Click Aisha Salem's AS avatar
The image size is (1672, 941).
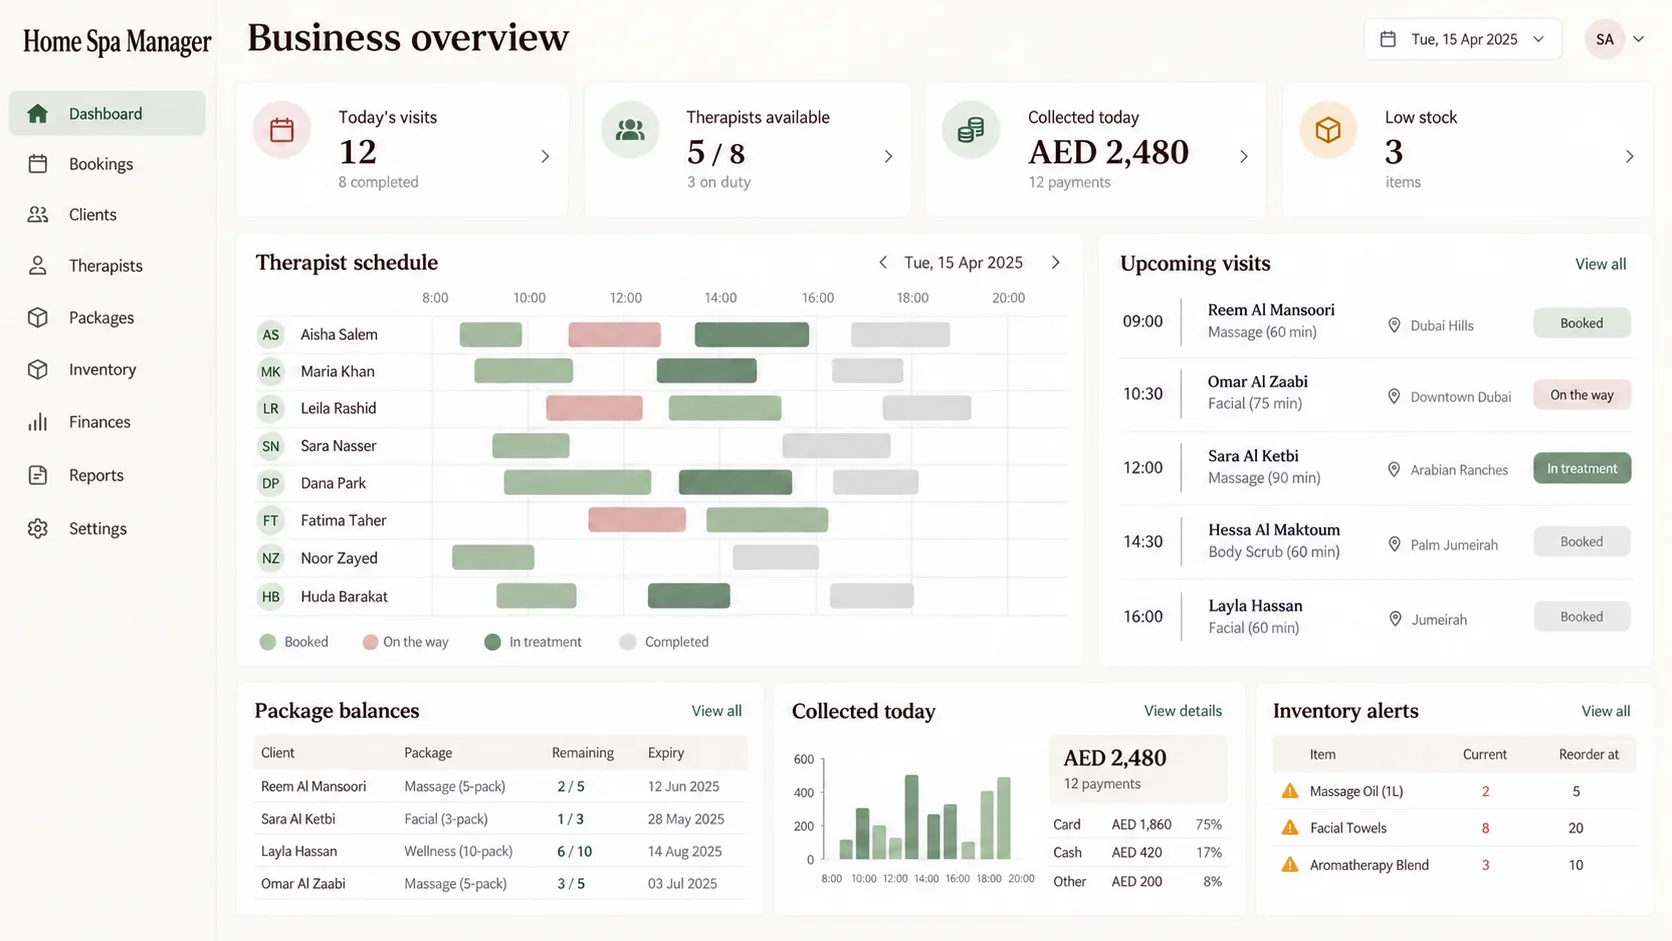tap(271, 335)
